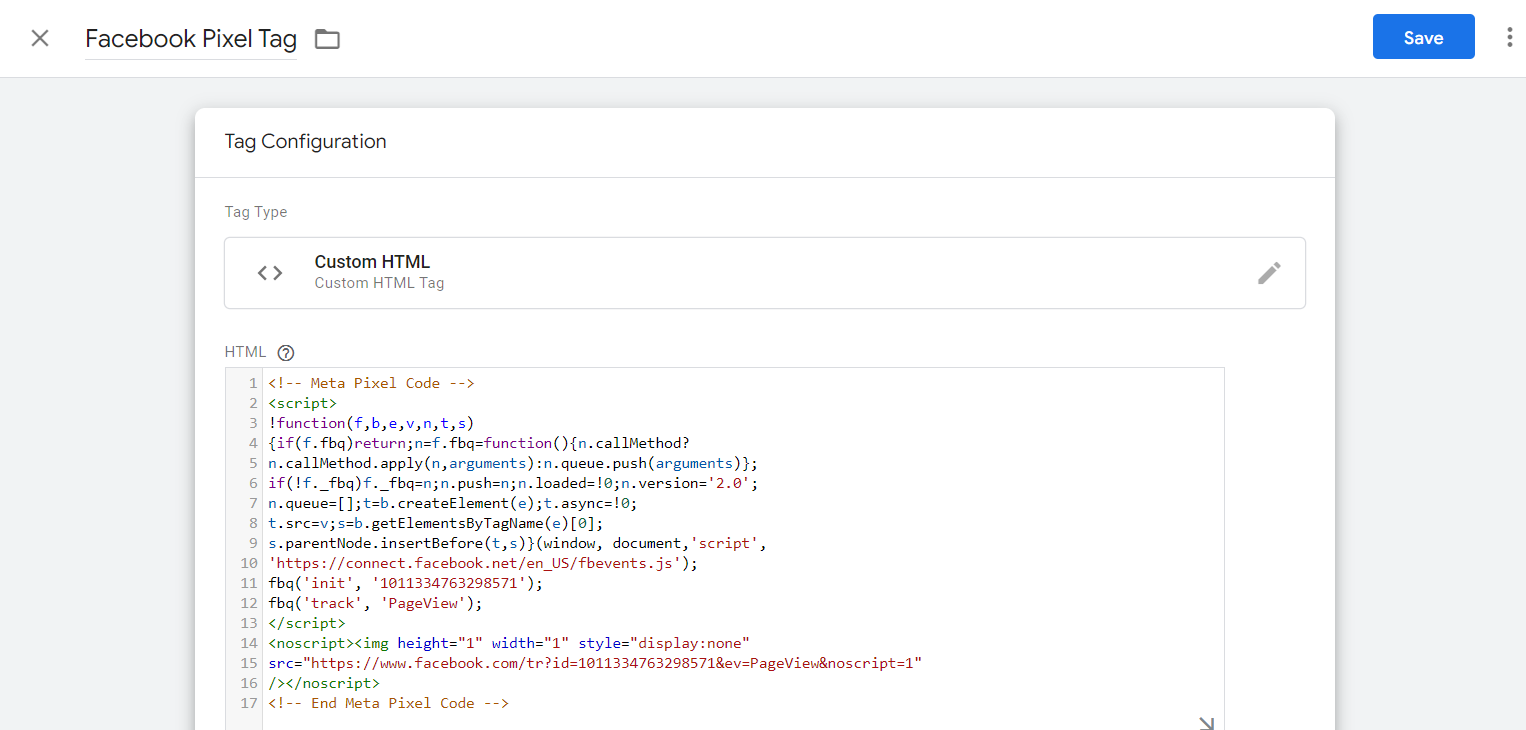This screenshot has width=1526, height=730.
Task: Click the fbevents.js URL line
Action: pos(483,563)
